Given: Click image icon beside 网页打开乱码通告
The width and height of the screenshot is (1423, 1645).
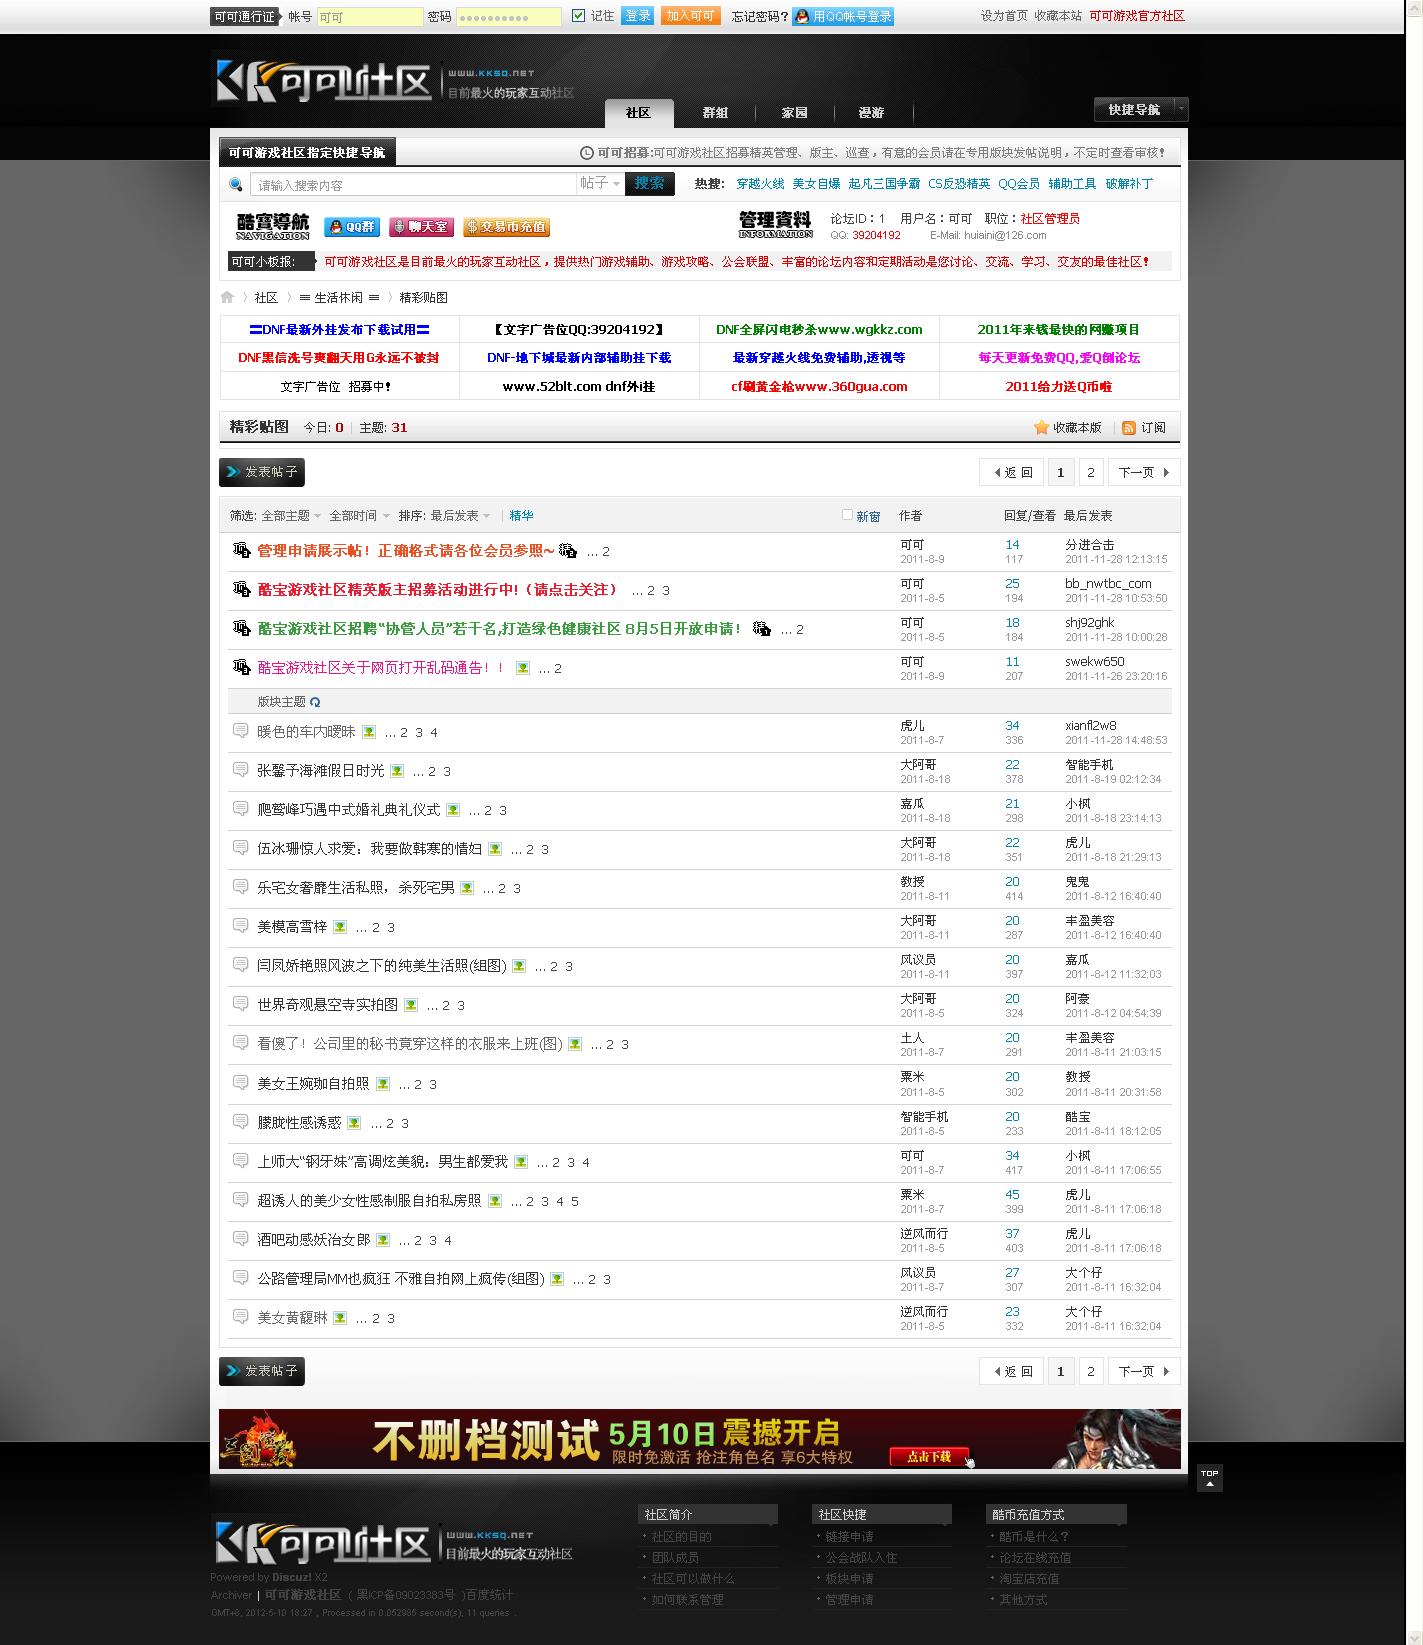Looking at the screenshot, I should pyautogui.click(x=522, y=668).
